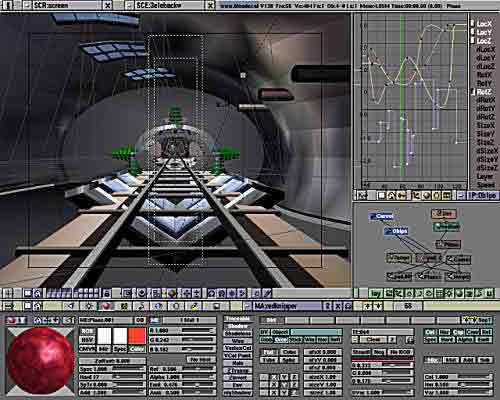Toggle the Shadow material option
The image size is (500, 400).
[x=237, y=326]
